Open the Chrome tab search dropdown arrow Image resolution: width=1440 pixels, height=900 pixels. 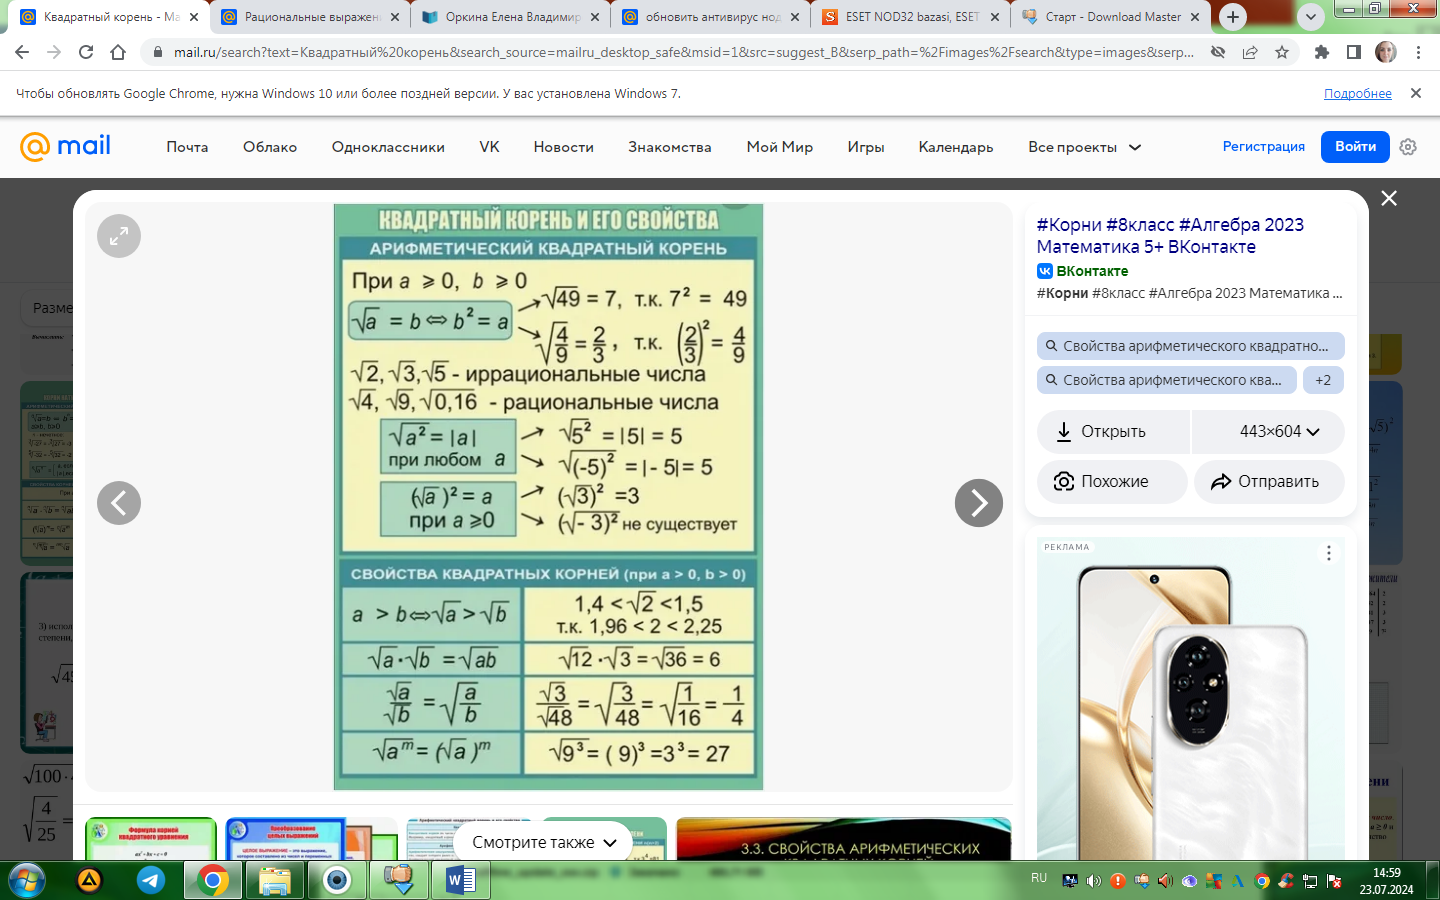[1310, 17]
